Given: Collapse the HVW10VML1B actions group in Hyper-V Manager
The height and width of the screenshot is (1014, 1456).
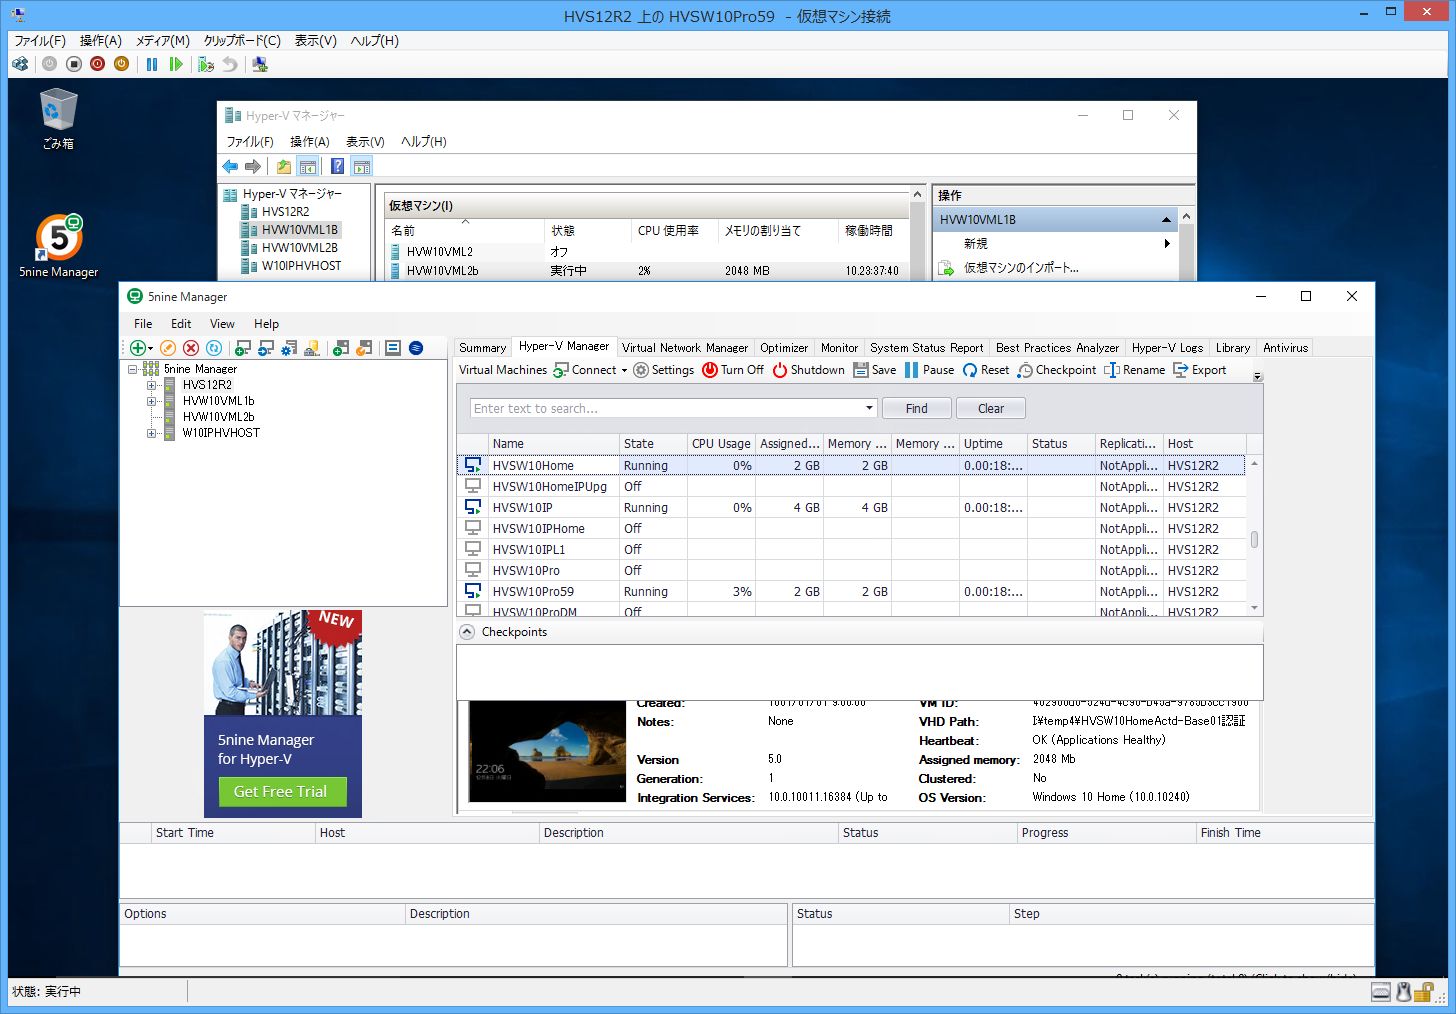Looking at the screenshot, I should point(1166,220).
